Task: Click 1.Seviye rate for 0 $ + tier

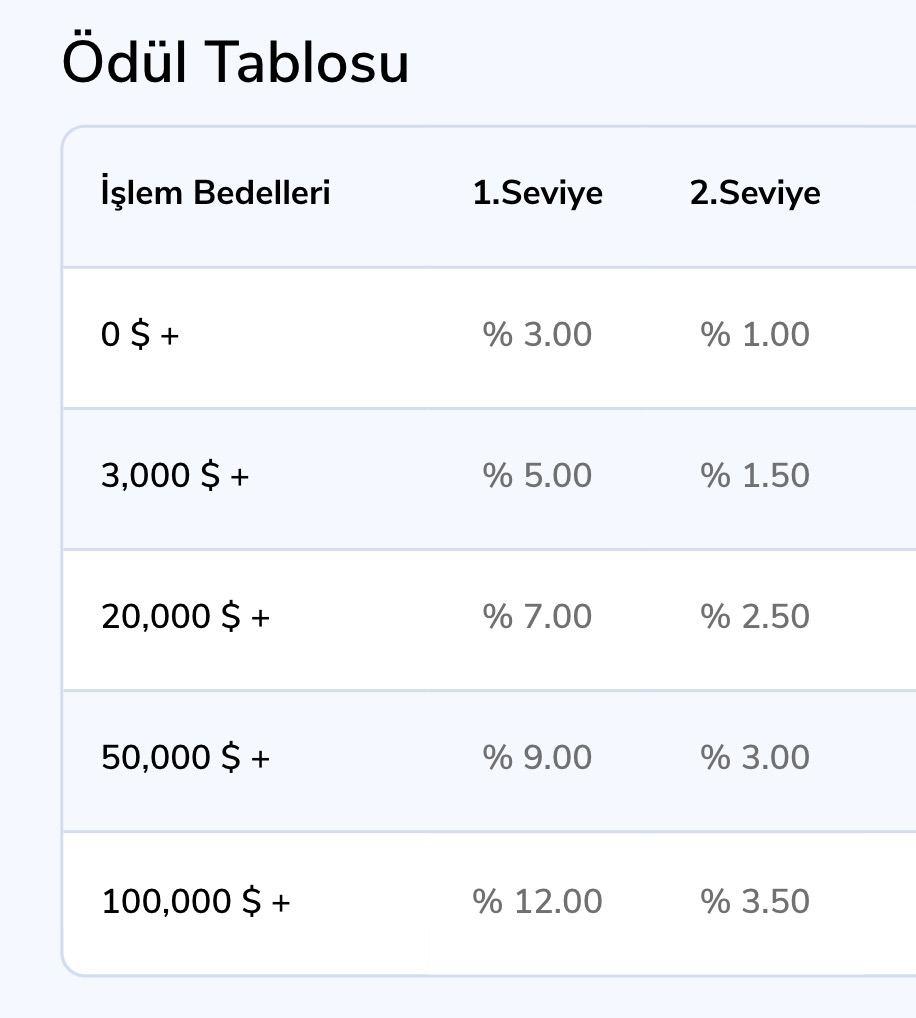Action: (537, 334)
